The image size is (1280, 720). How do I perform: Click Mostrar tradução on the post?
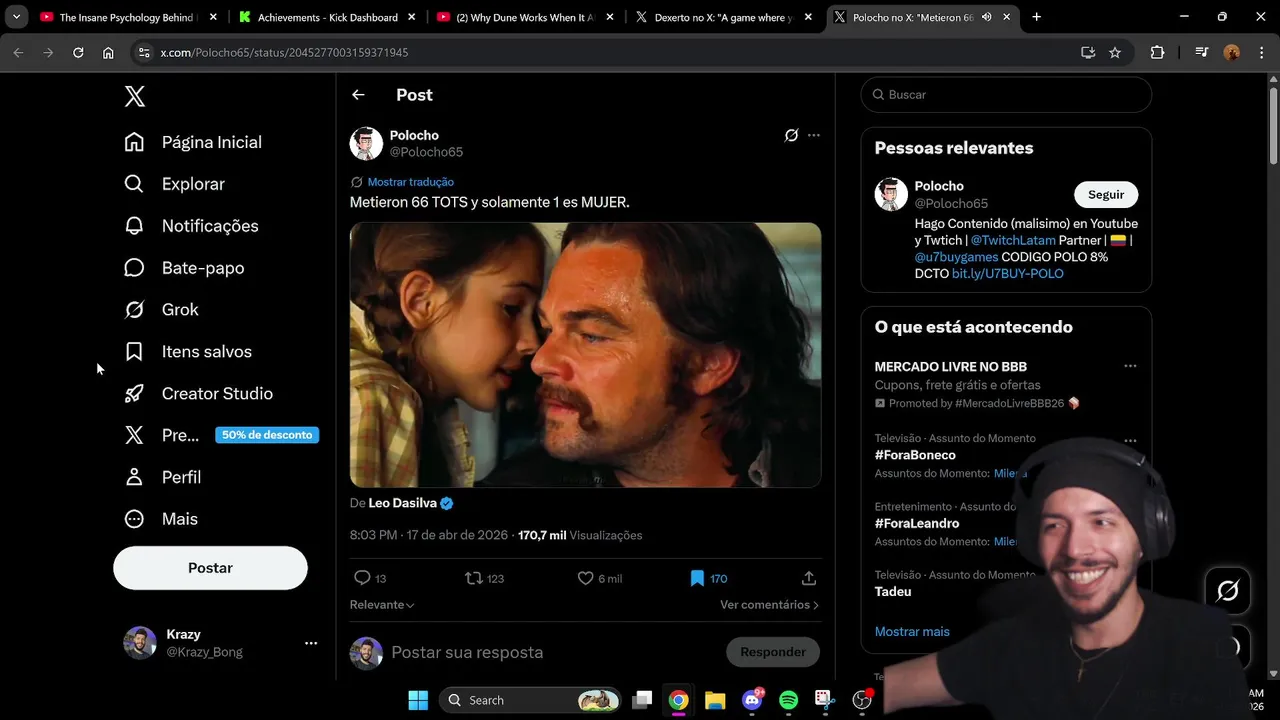410,182
